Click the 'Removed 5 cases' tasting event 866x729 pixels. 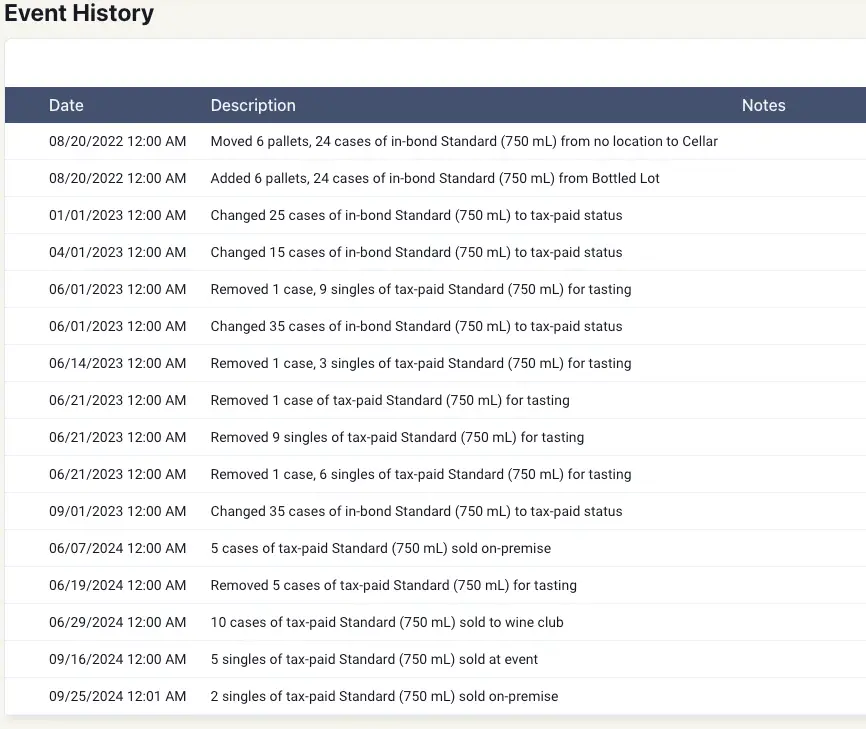(x=393, y=585)
